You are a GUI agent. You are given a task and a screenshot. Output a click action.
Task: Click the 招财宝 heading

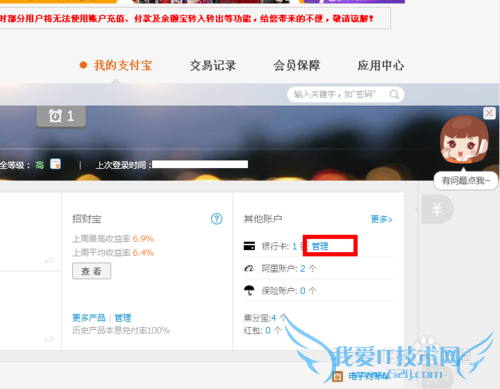coord(87,219)
